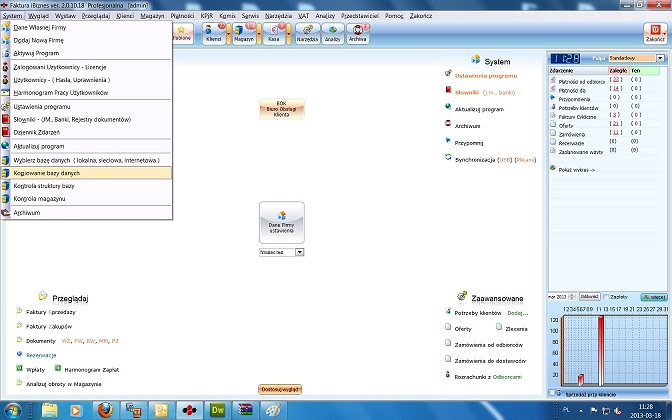The width and height of the screenshot is (672, 420).
Task: Click the Pokaż wykres pie chart icon
Action: pyautogui.click(x=553, y=168)
